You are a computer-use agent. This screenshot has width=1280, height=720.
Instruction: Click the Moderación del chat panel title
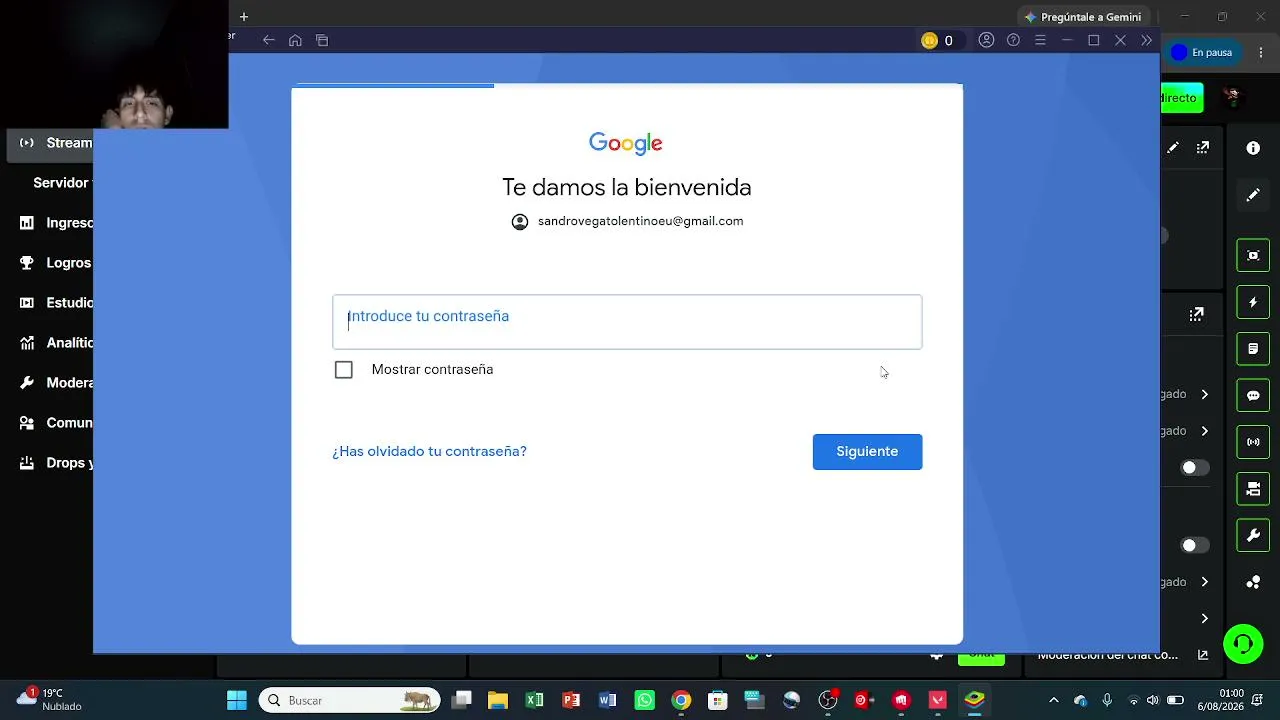tap(1108, 656)
